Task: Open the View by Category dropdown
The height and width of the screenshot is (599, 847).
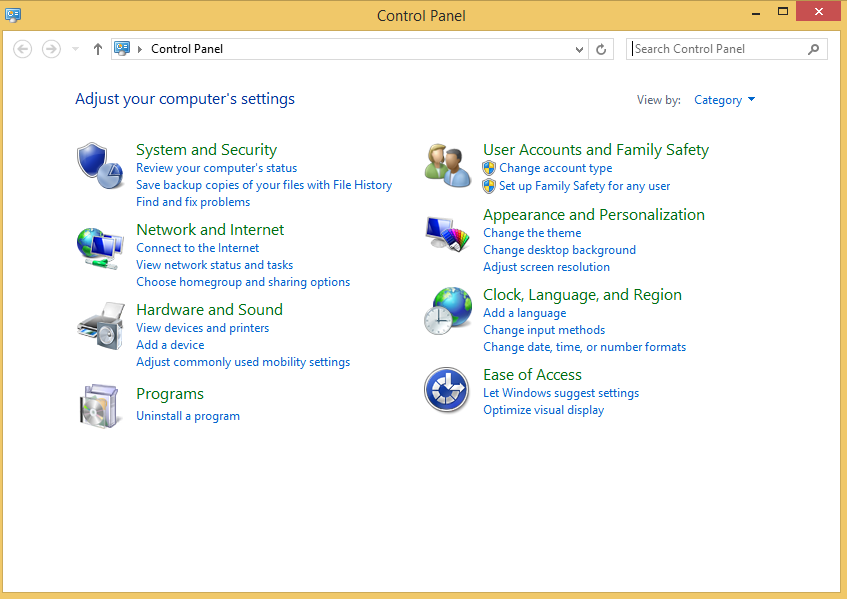Action: (724, 100)
